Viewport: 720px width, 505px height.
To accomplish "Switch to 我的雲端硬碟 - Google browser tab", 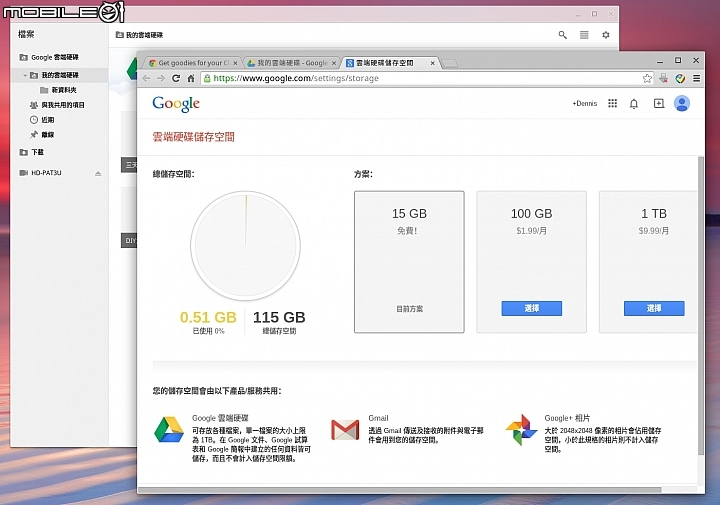I will 292,63.
